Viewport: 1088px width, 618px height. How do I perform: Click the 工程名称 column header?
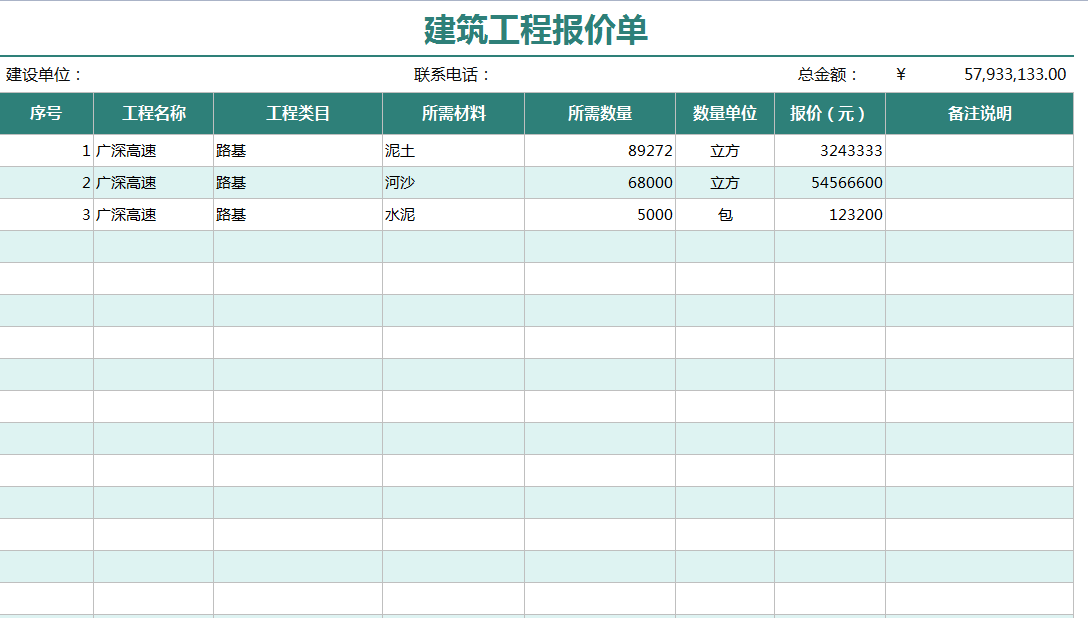coord(150,113)
